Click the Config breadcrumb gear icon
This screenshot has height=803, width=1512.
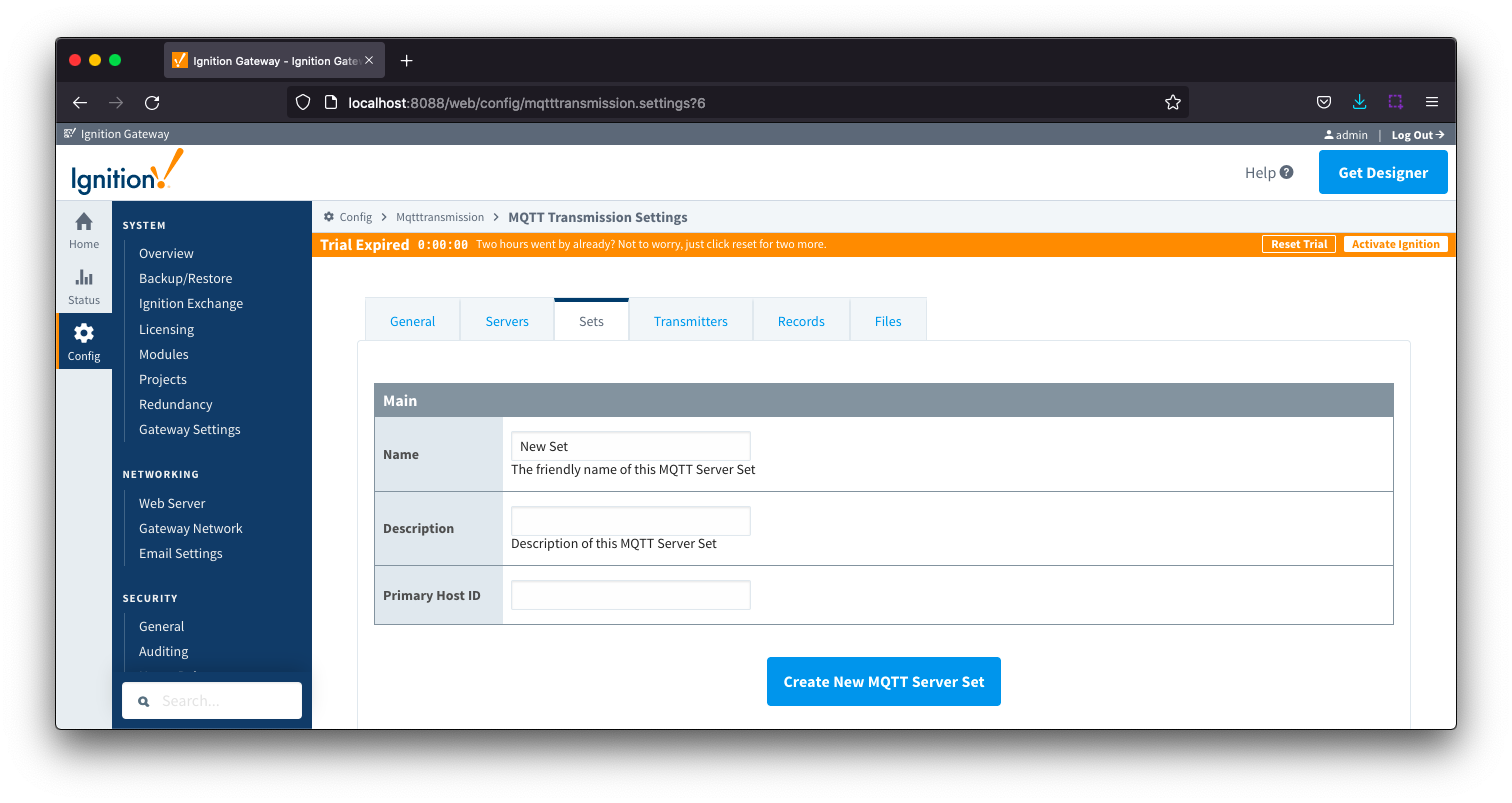[329, 217]
